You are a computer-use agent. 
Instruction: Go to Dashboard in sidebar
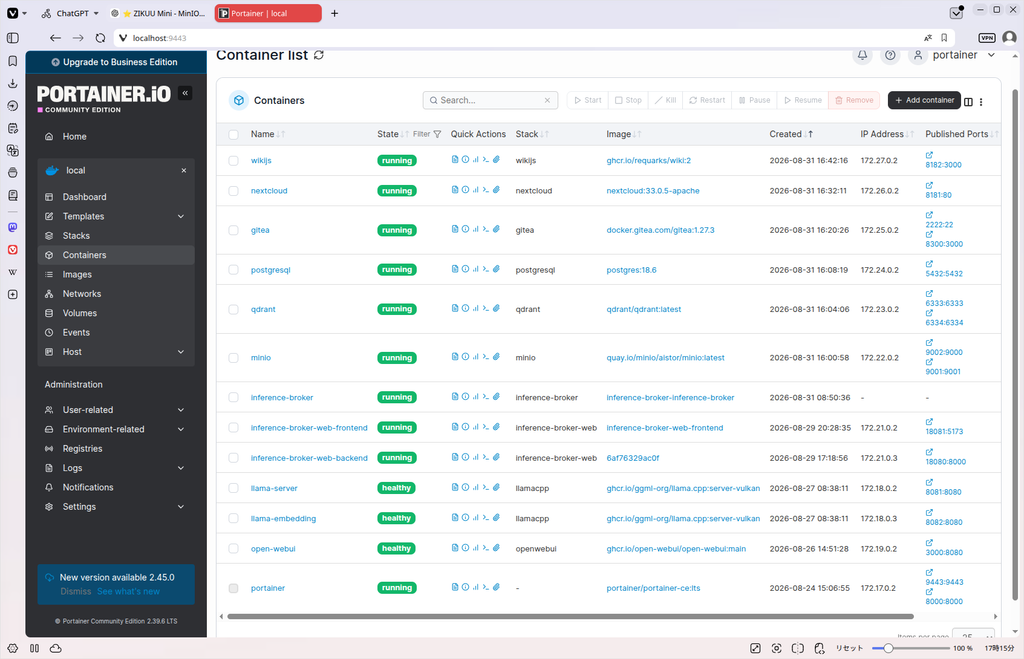pos(116,197)
